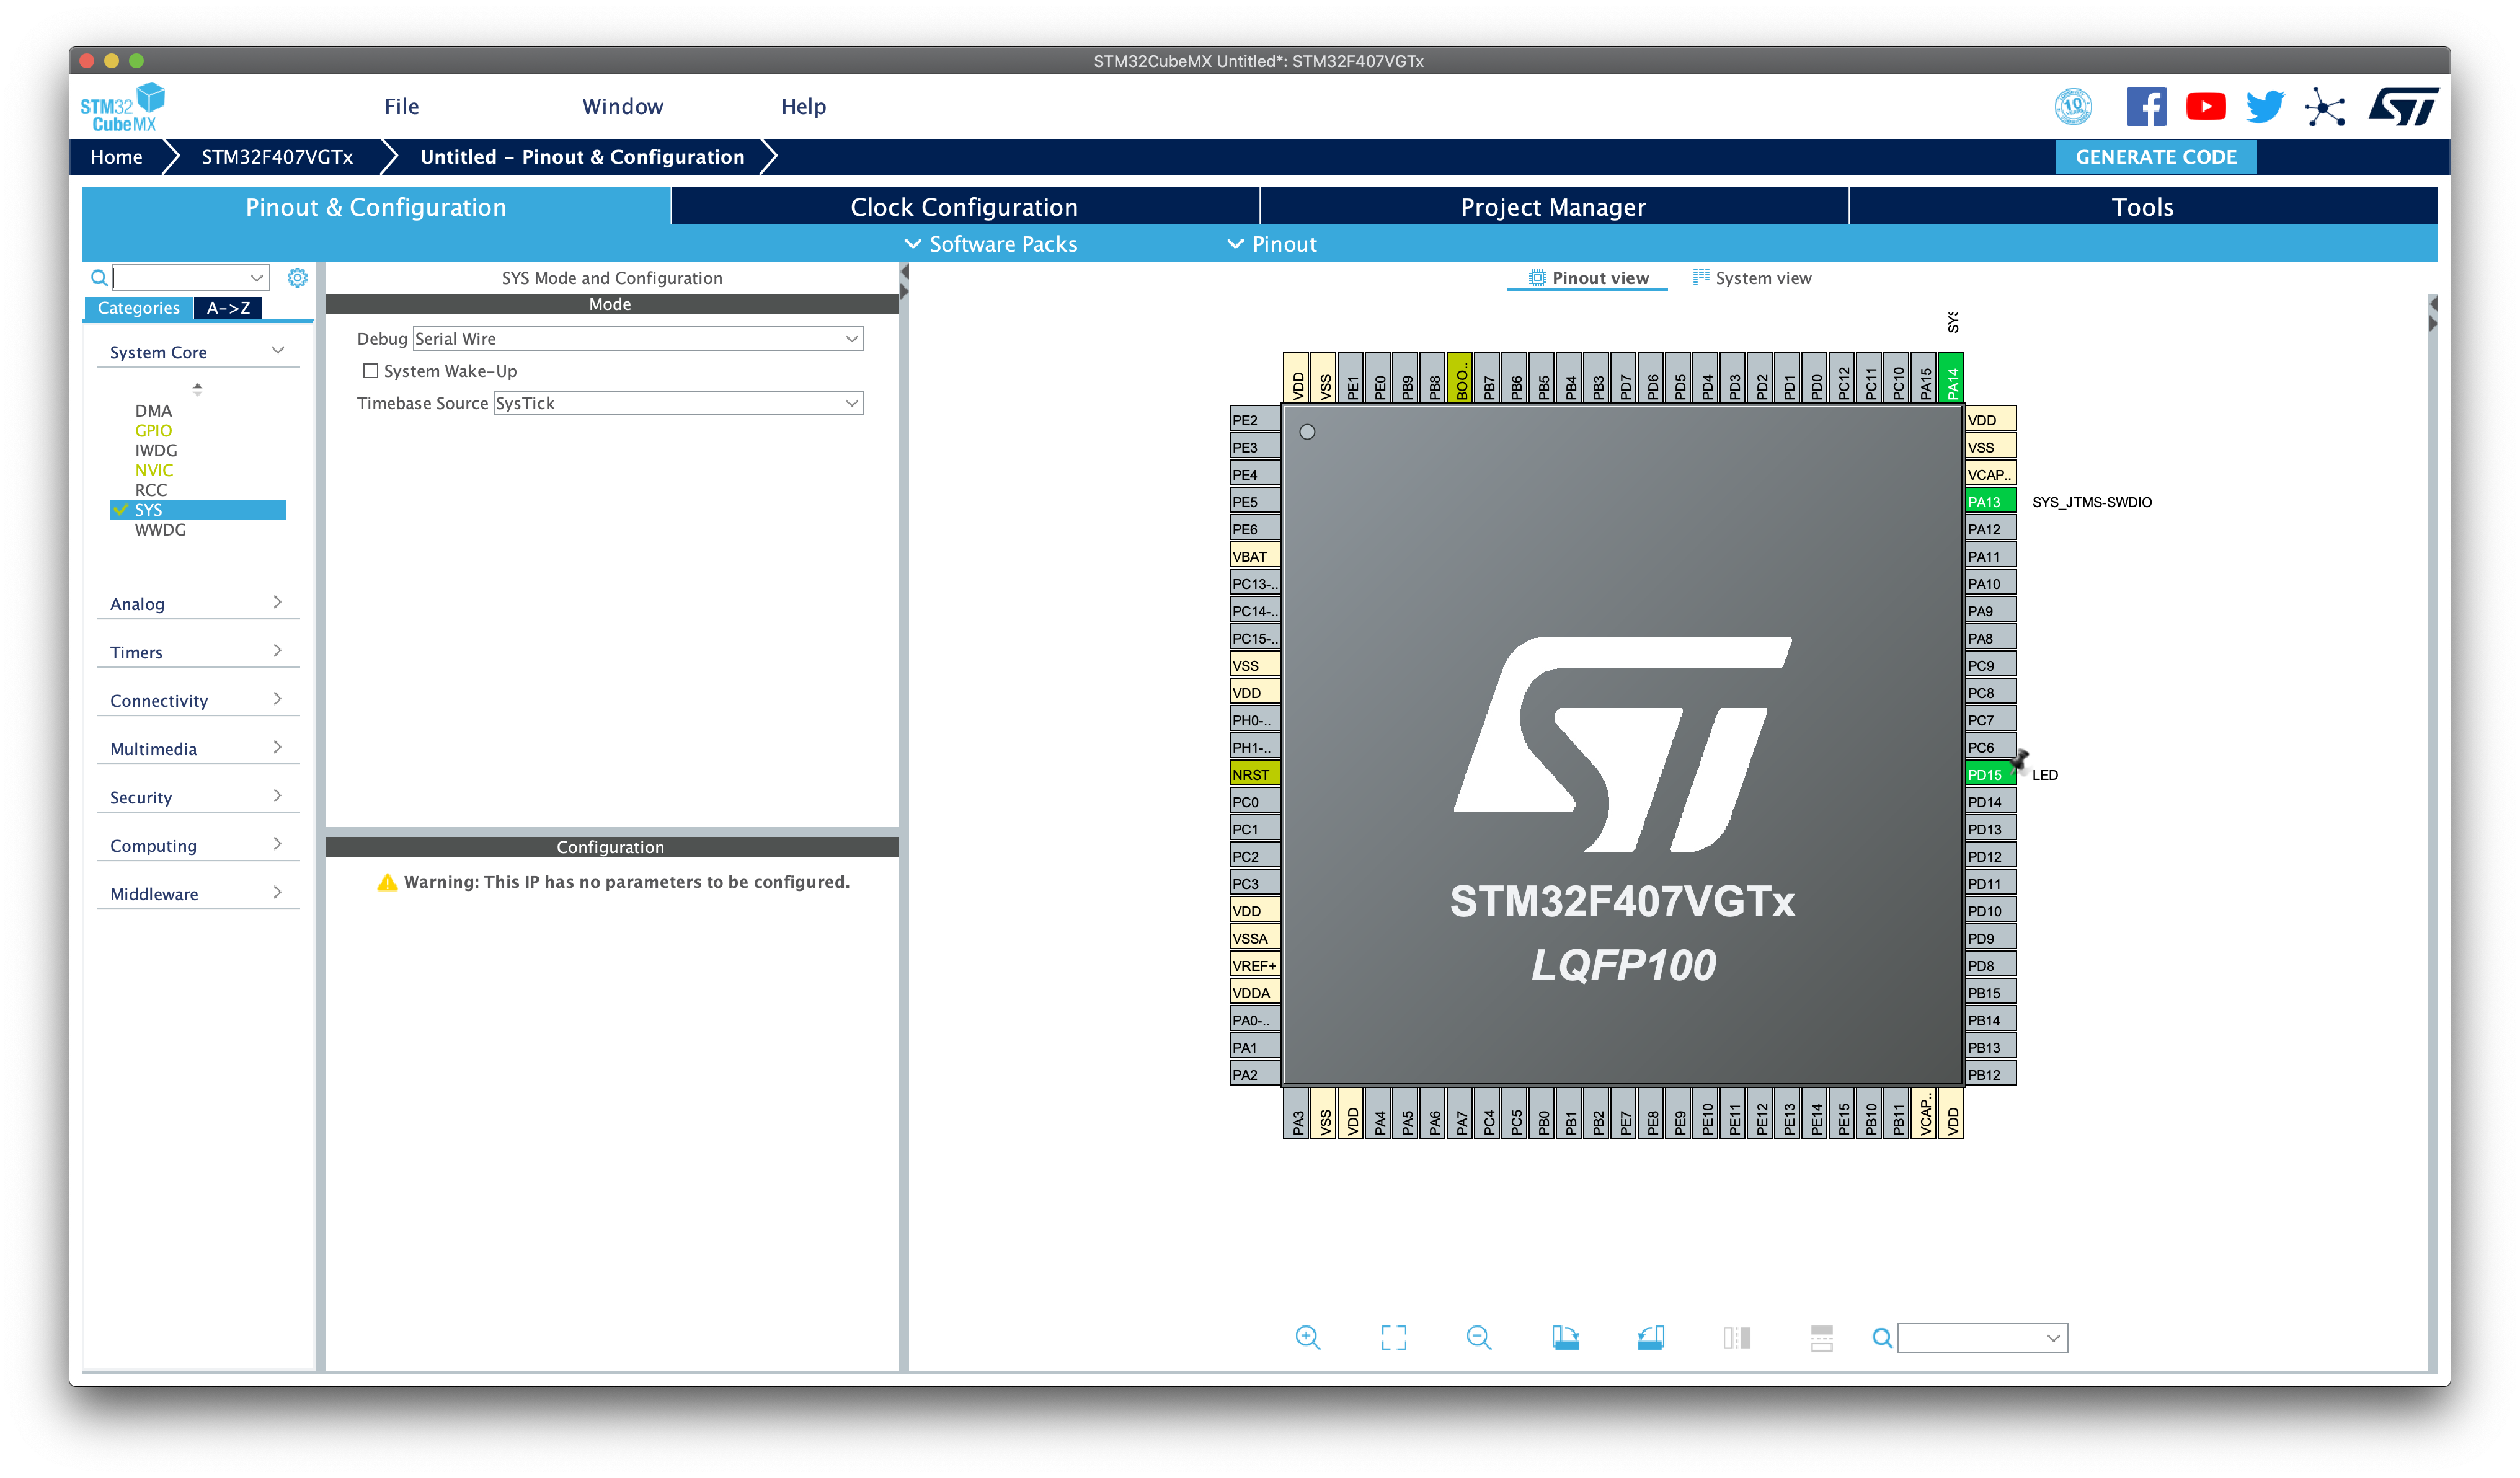
Task: Click the GENERATE CODE button
Action: click(2155, 157)
